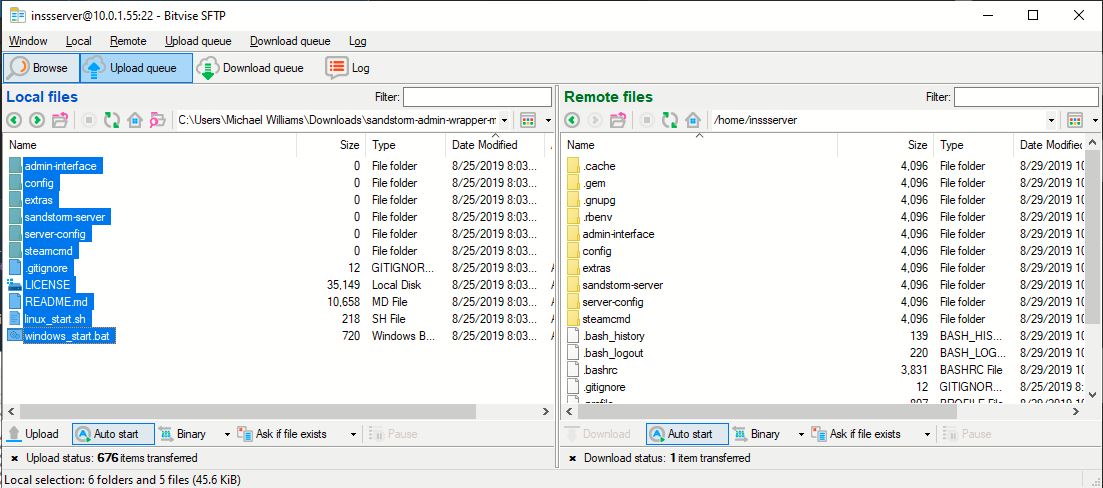Open upload Binary transfer mode dropdown
This screenshot has width=1103, height=488.
227,435
